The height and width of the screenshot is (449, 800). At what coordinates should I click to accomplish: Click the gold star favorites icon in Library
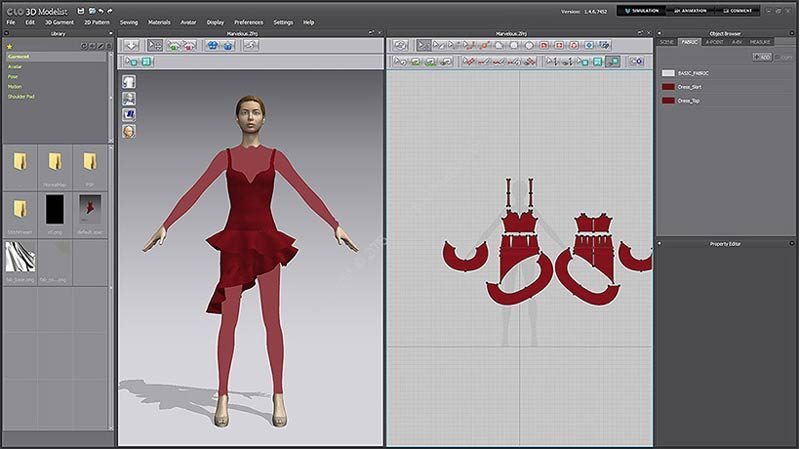pyautogui.click(x=10, y=46)
